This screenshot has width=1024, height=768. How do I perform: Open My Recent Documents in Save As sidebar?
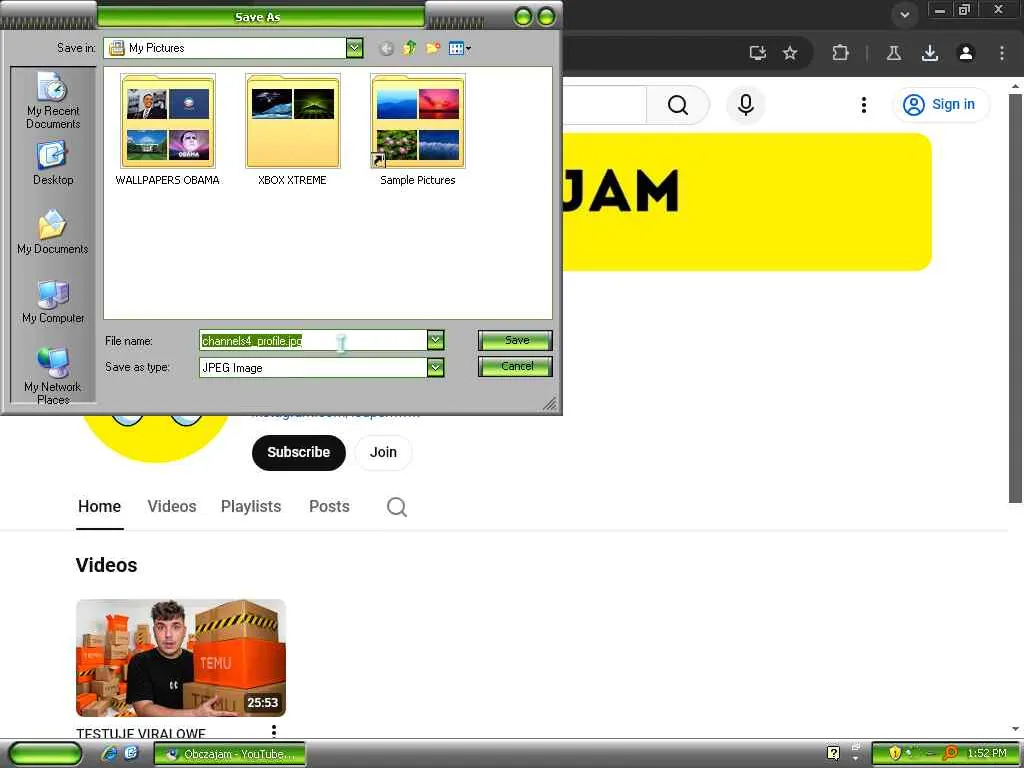pyautogui.click(x=53, y=100)
